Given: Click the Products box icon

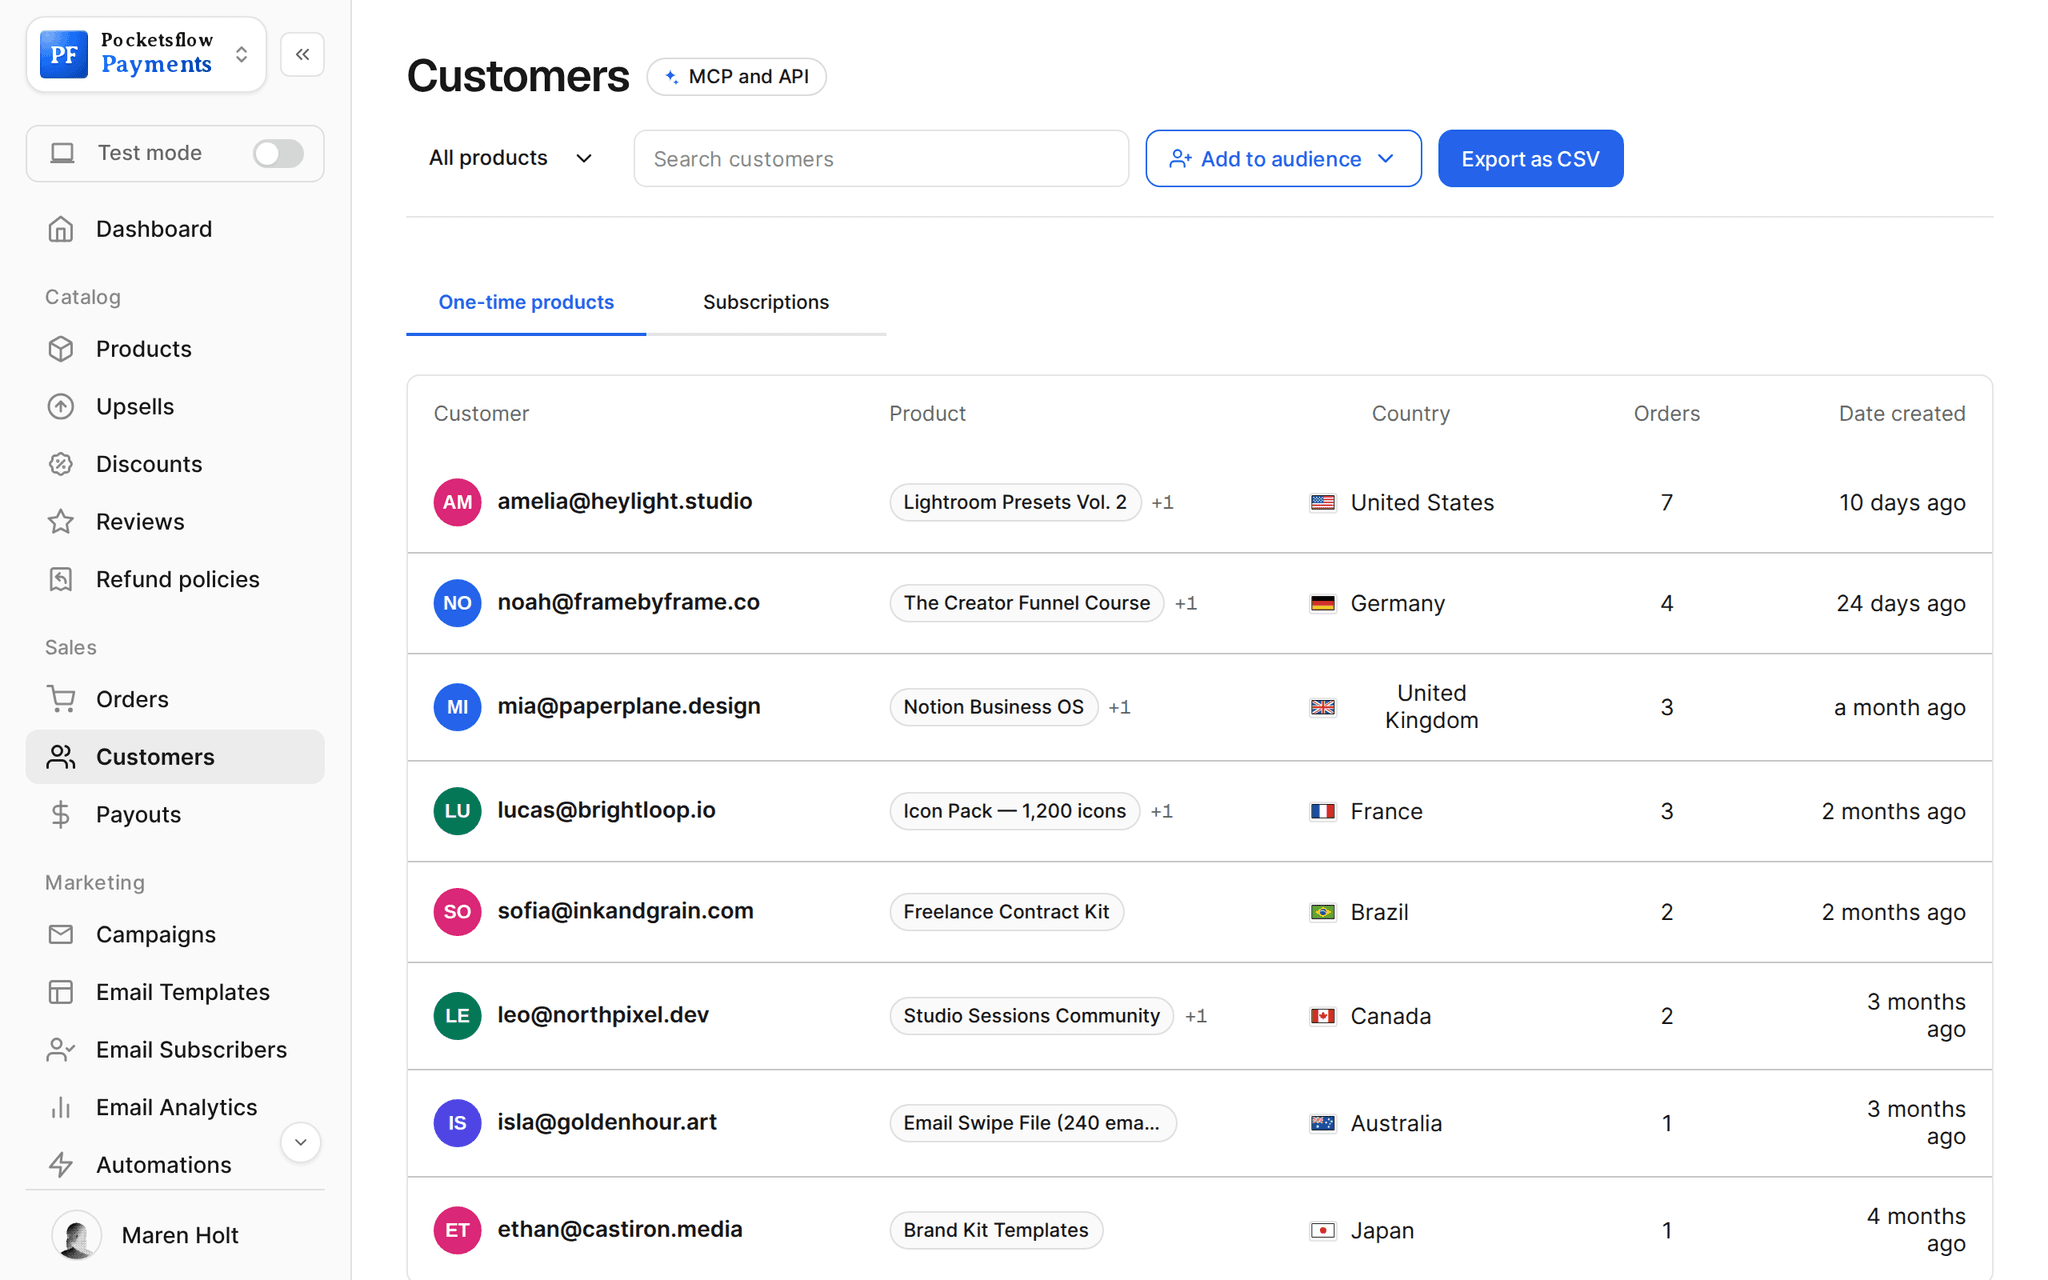Looking at the screenshot, I should (x=61, y=349).
